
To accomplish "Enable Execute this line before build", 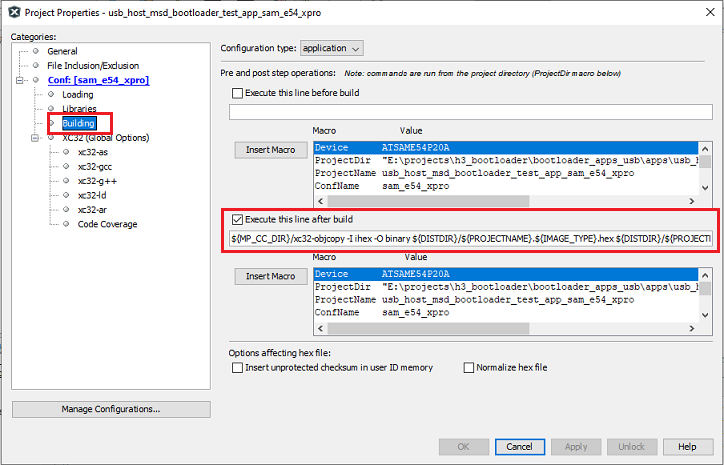I will tap(237, 93).
